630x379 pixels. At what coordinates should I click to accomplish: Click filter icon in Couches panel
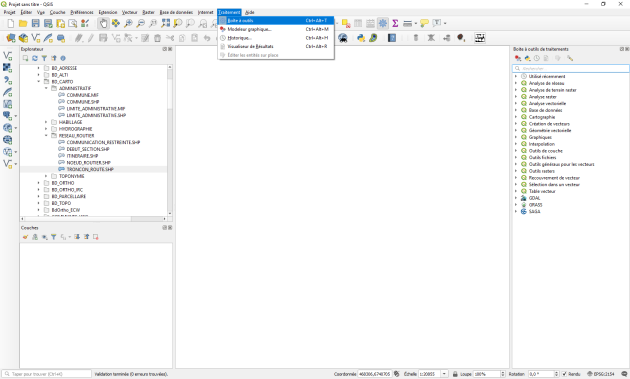coord(54,237)
